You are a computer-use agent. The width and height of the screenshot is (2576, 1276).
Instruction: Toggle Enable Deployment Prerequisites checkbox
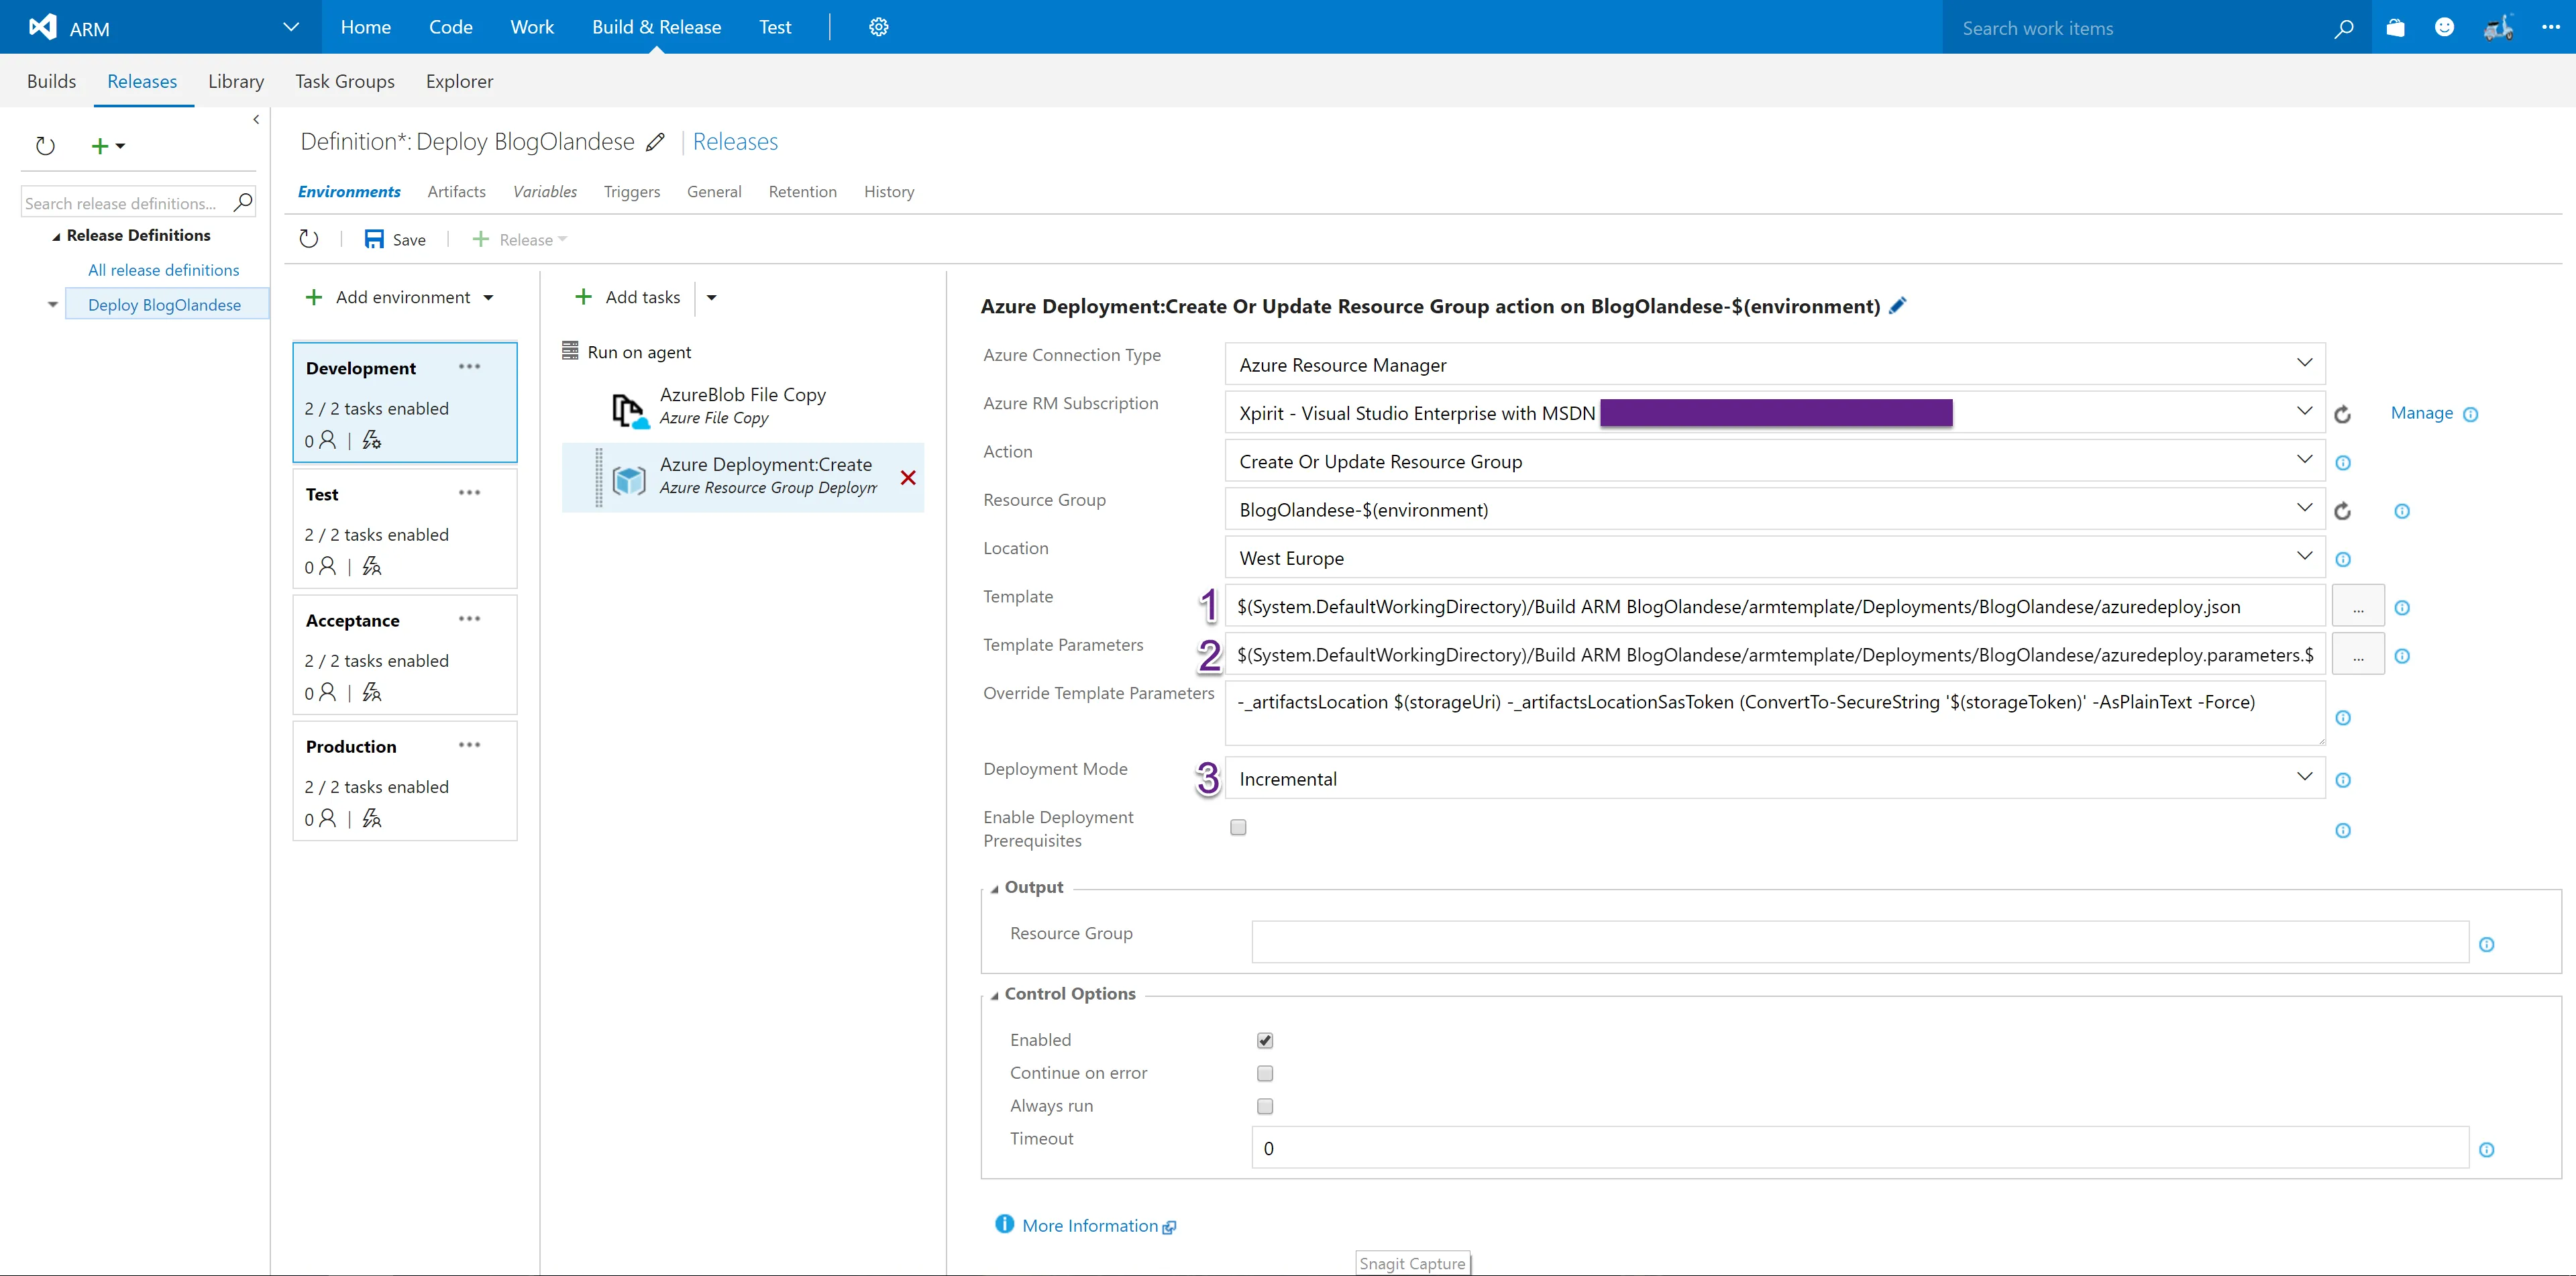coord(1238,827)
